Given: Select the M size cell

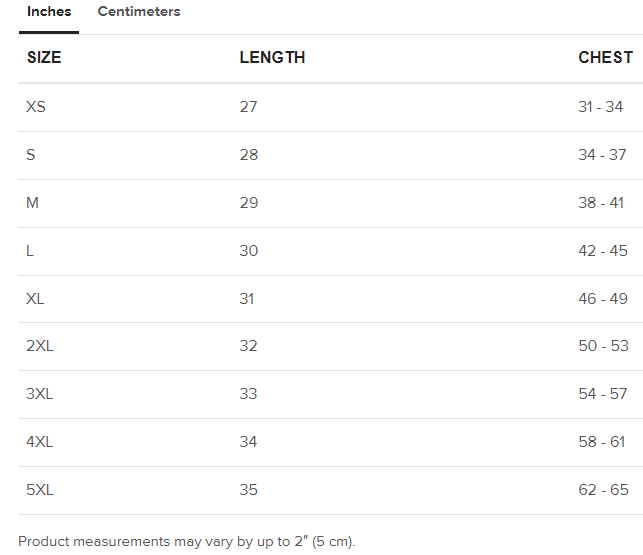Looking at the screenshot, I should [33, 203].
